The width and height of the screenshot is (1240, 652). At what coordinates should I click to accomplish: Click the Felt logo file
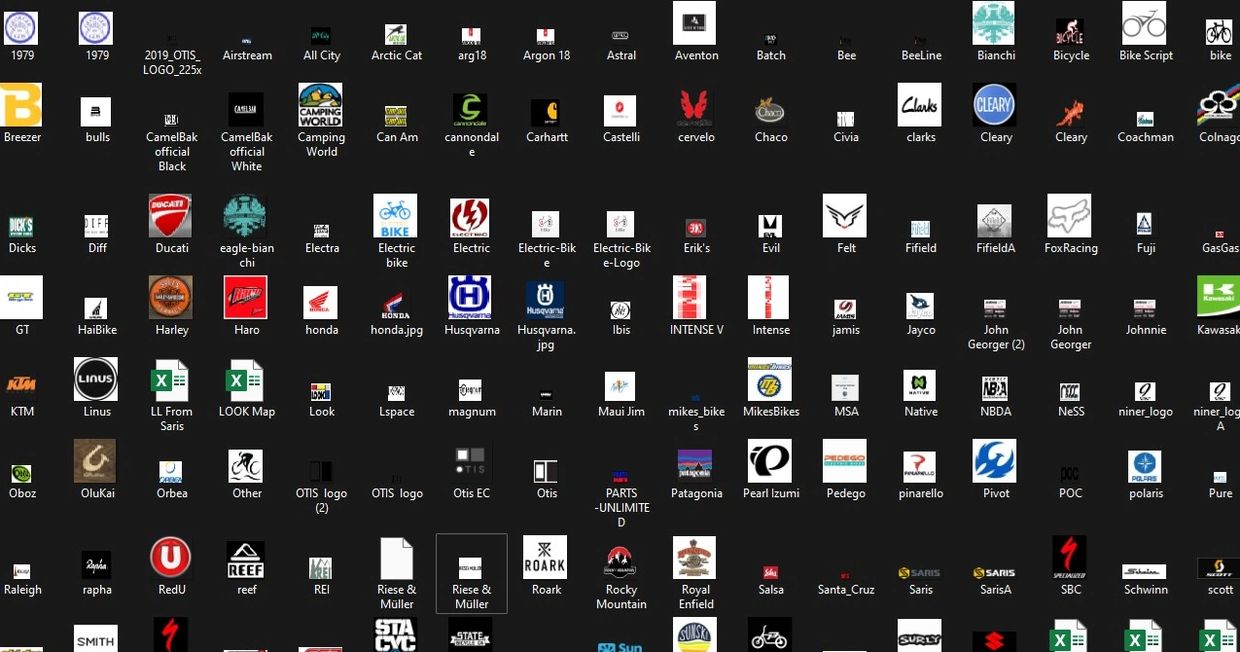[845, 216]
